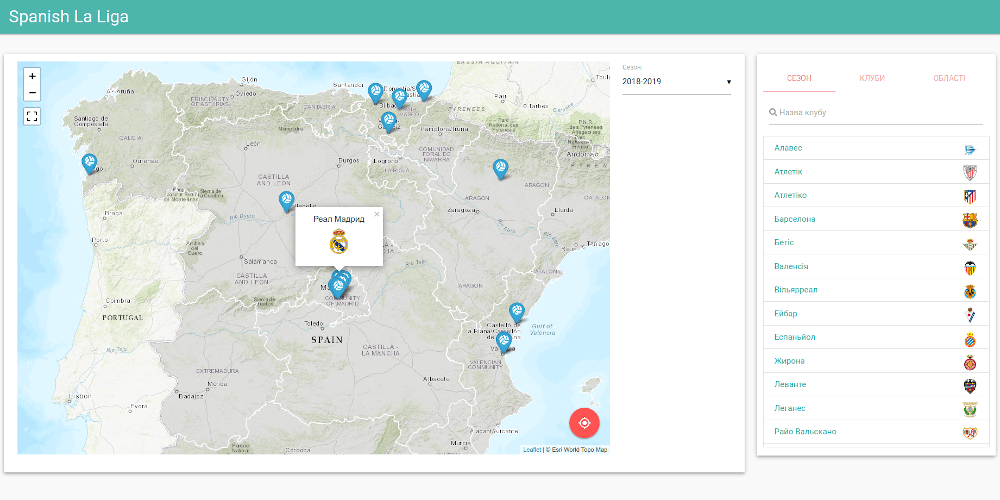Select the map marker near Vigo on west coast
This screenshot has width=1000, height=500.
click(89, 163)
